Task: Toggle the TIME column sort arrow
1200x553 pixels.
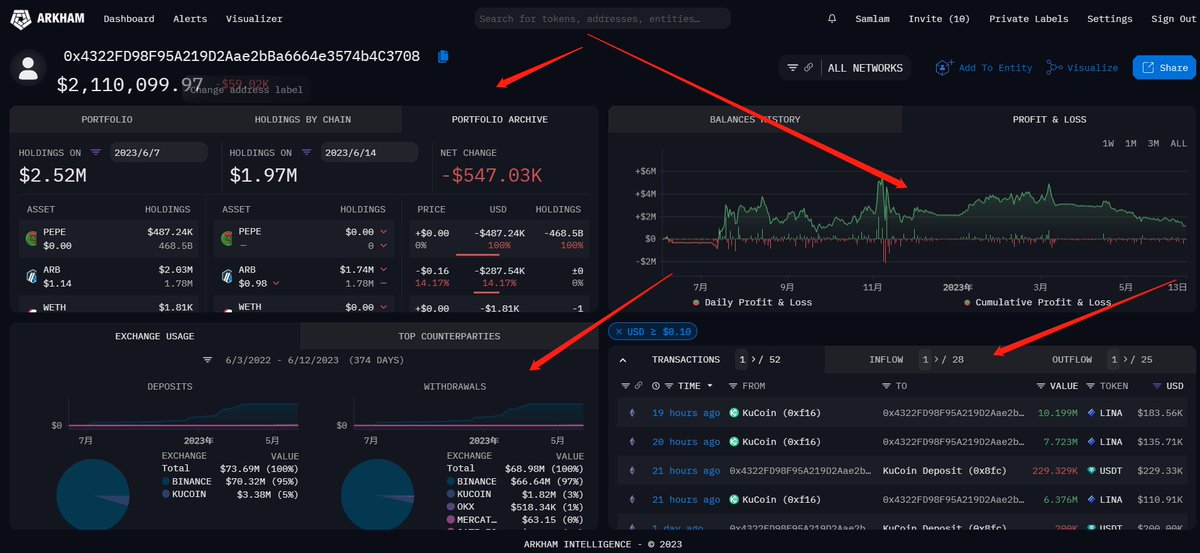Action: tap(710, 385)
